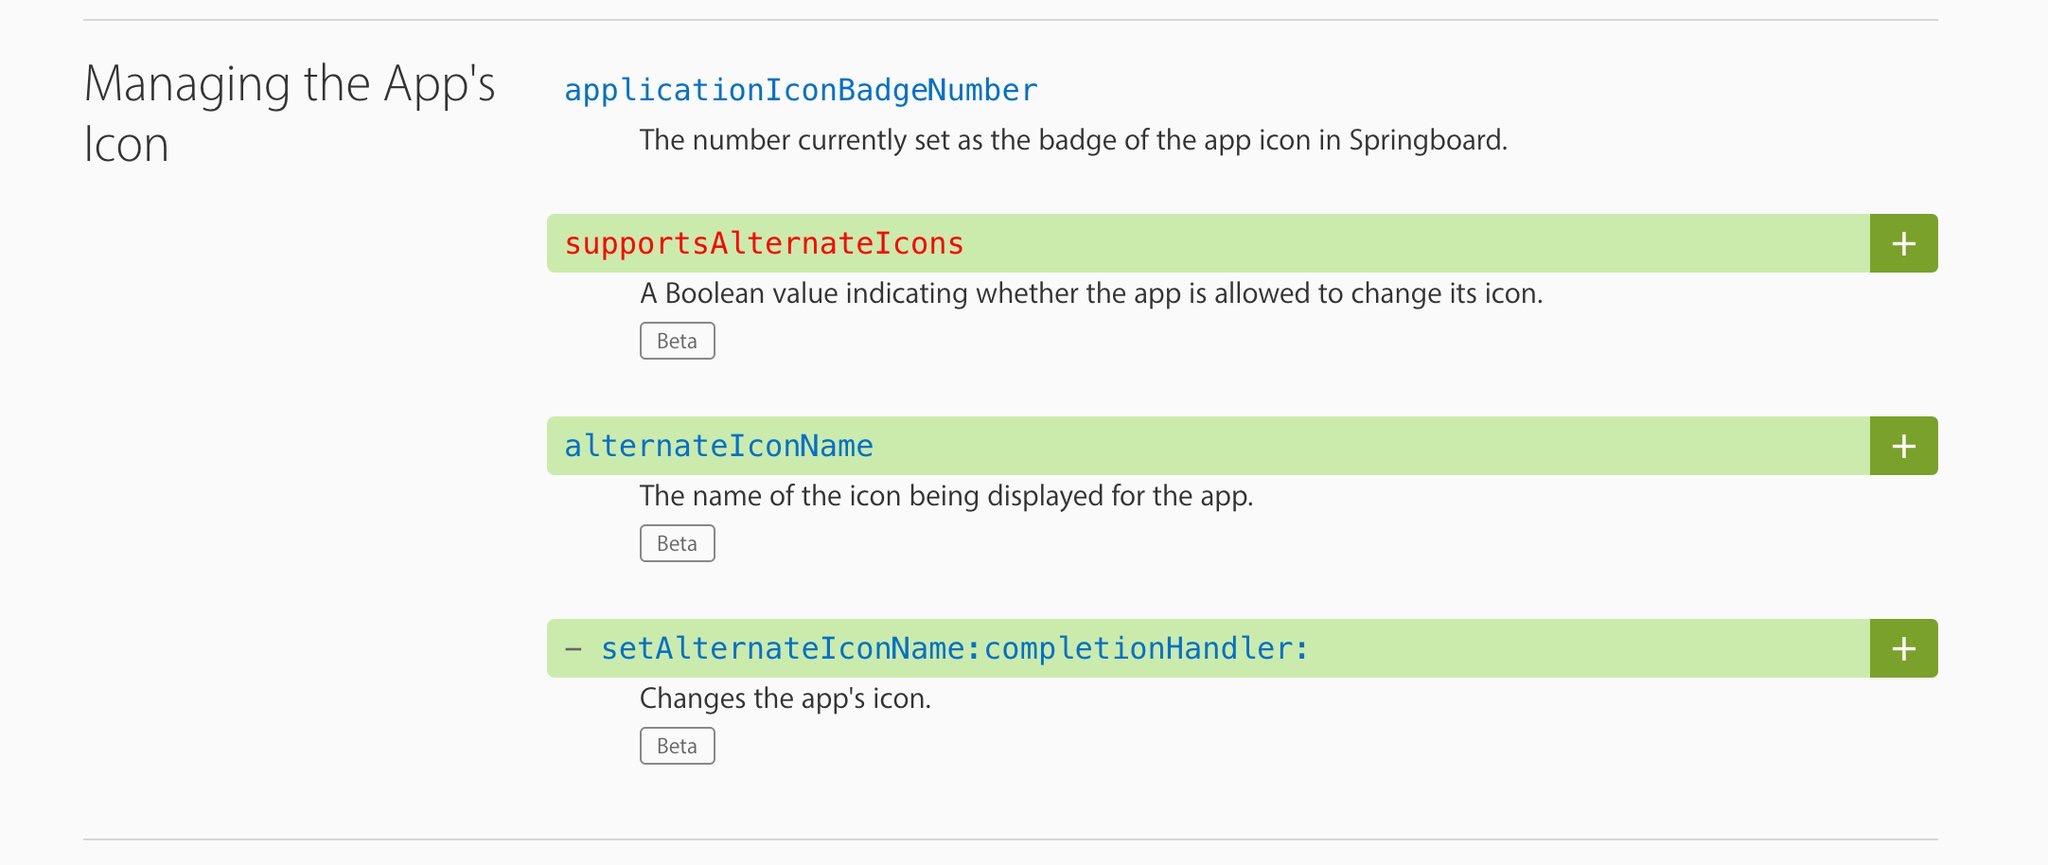Click the Beta badge under alternateIconName

point(677,543)
